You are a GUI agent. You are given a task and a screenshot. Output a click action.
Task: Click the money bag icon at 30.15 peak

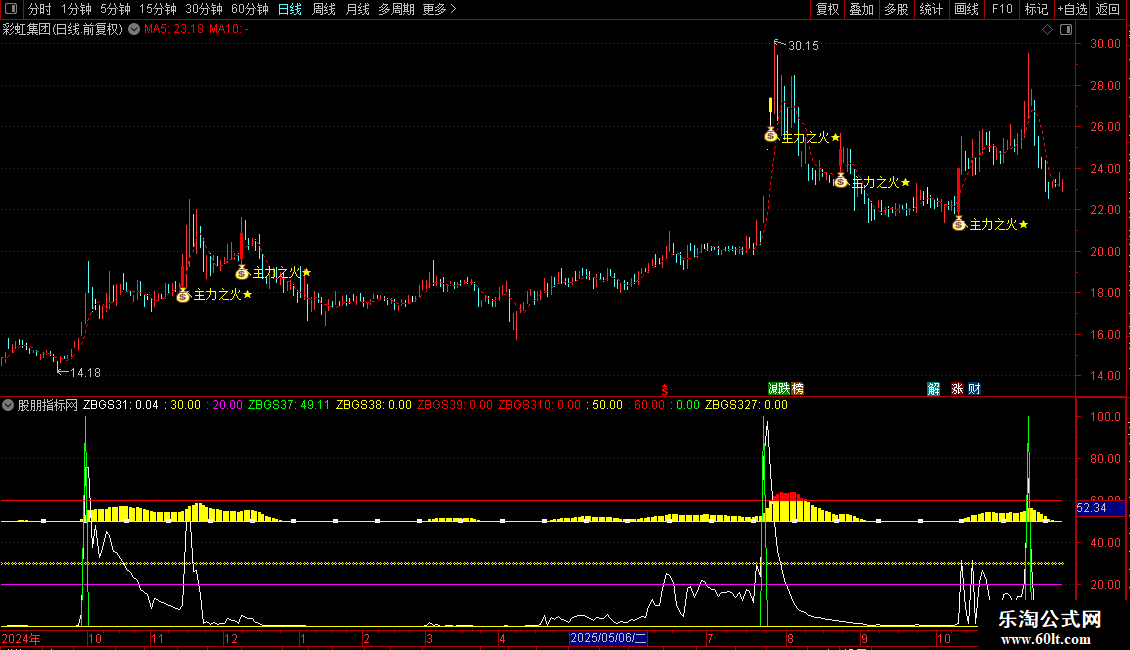(770, 134)
